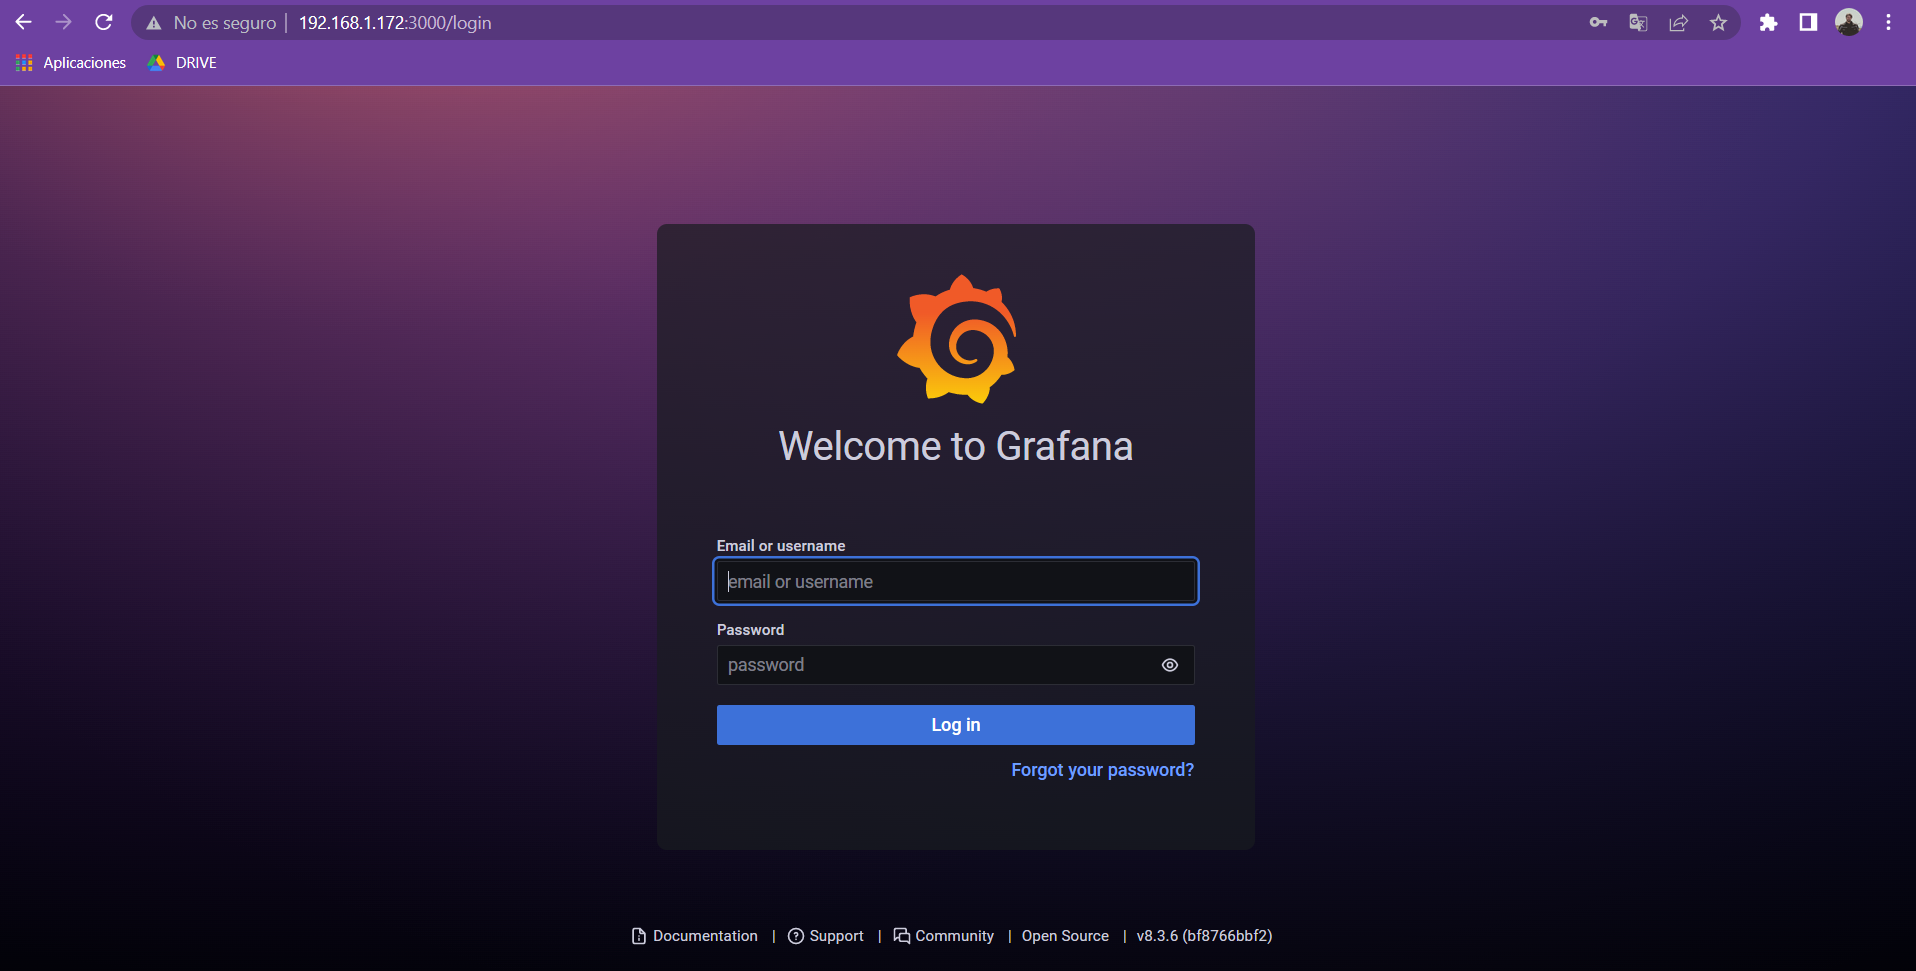
Task: Click the 'No es seguro' label
Action: (225, 23)
